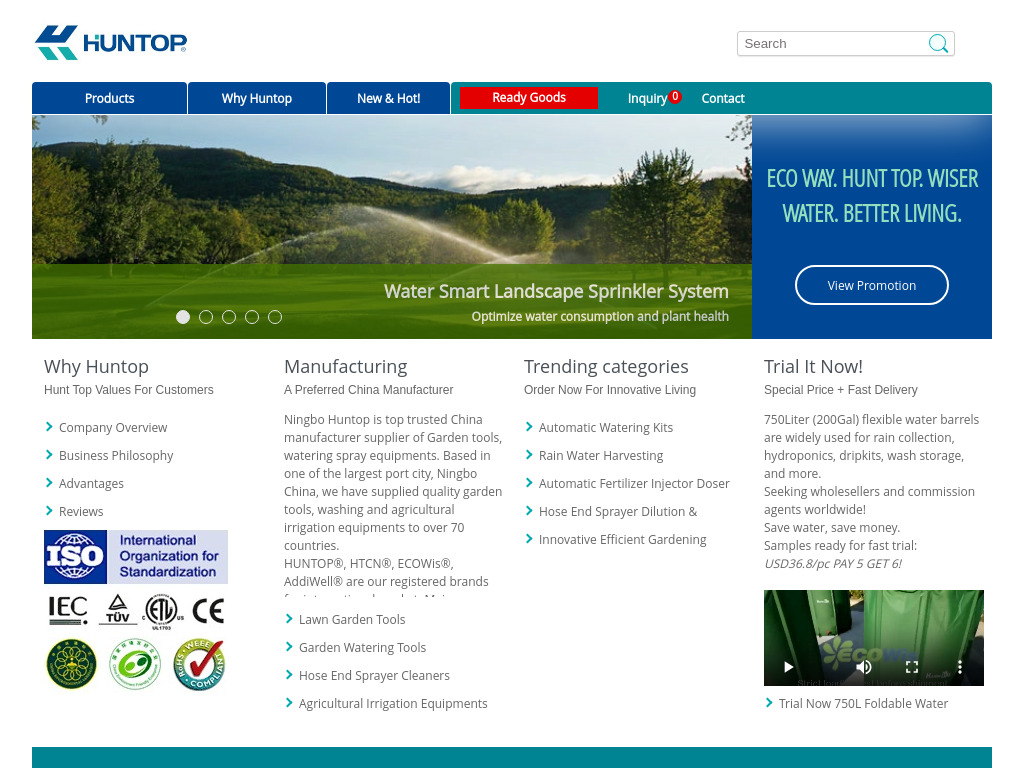Click the chevron beside Lawn Garden Tools

289,619
